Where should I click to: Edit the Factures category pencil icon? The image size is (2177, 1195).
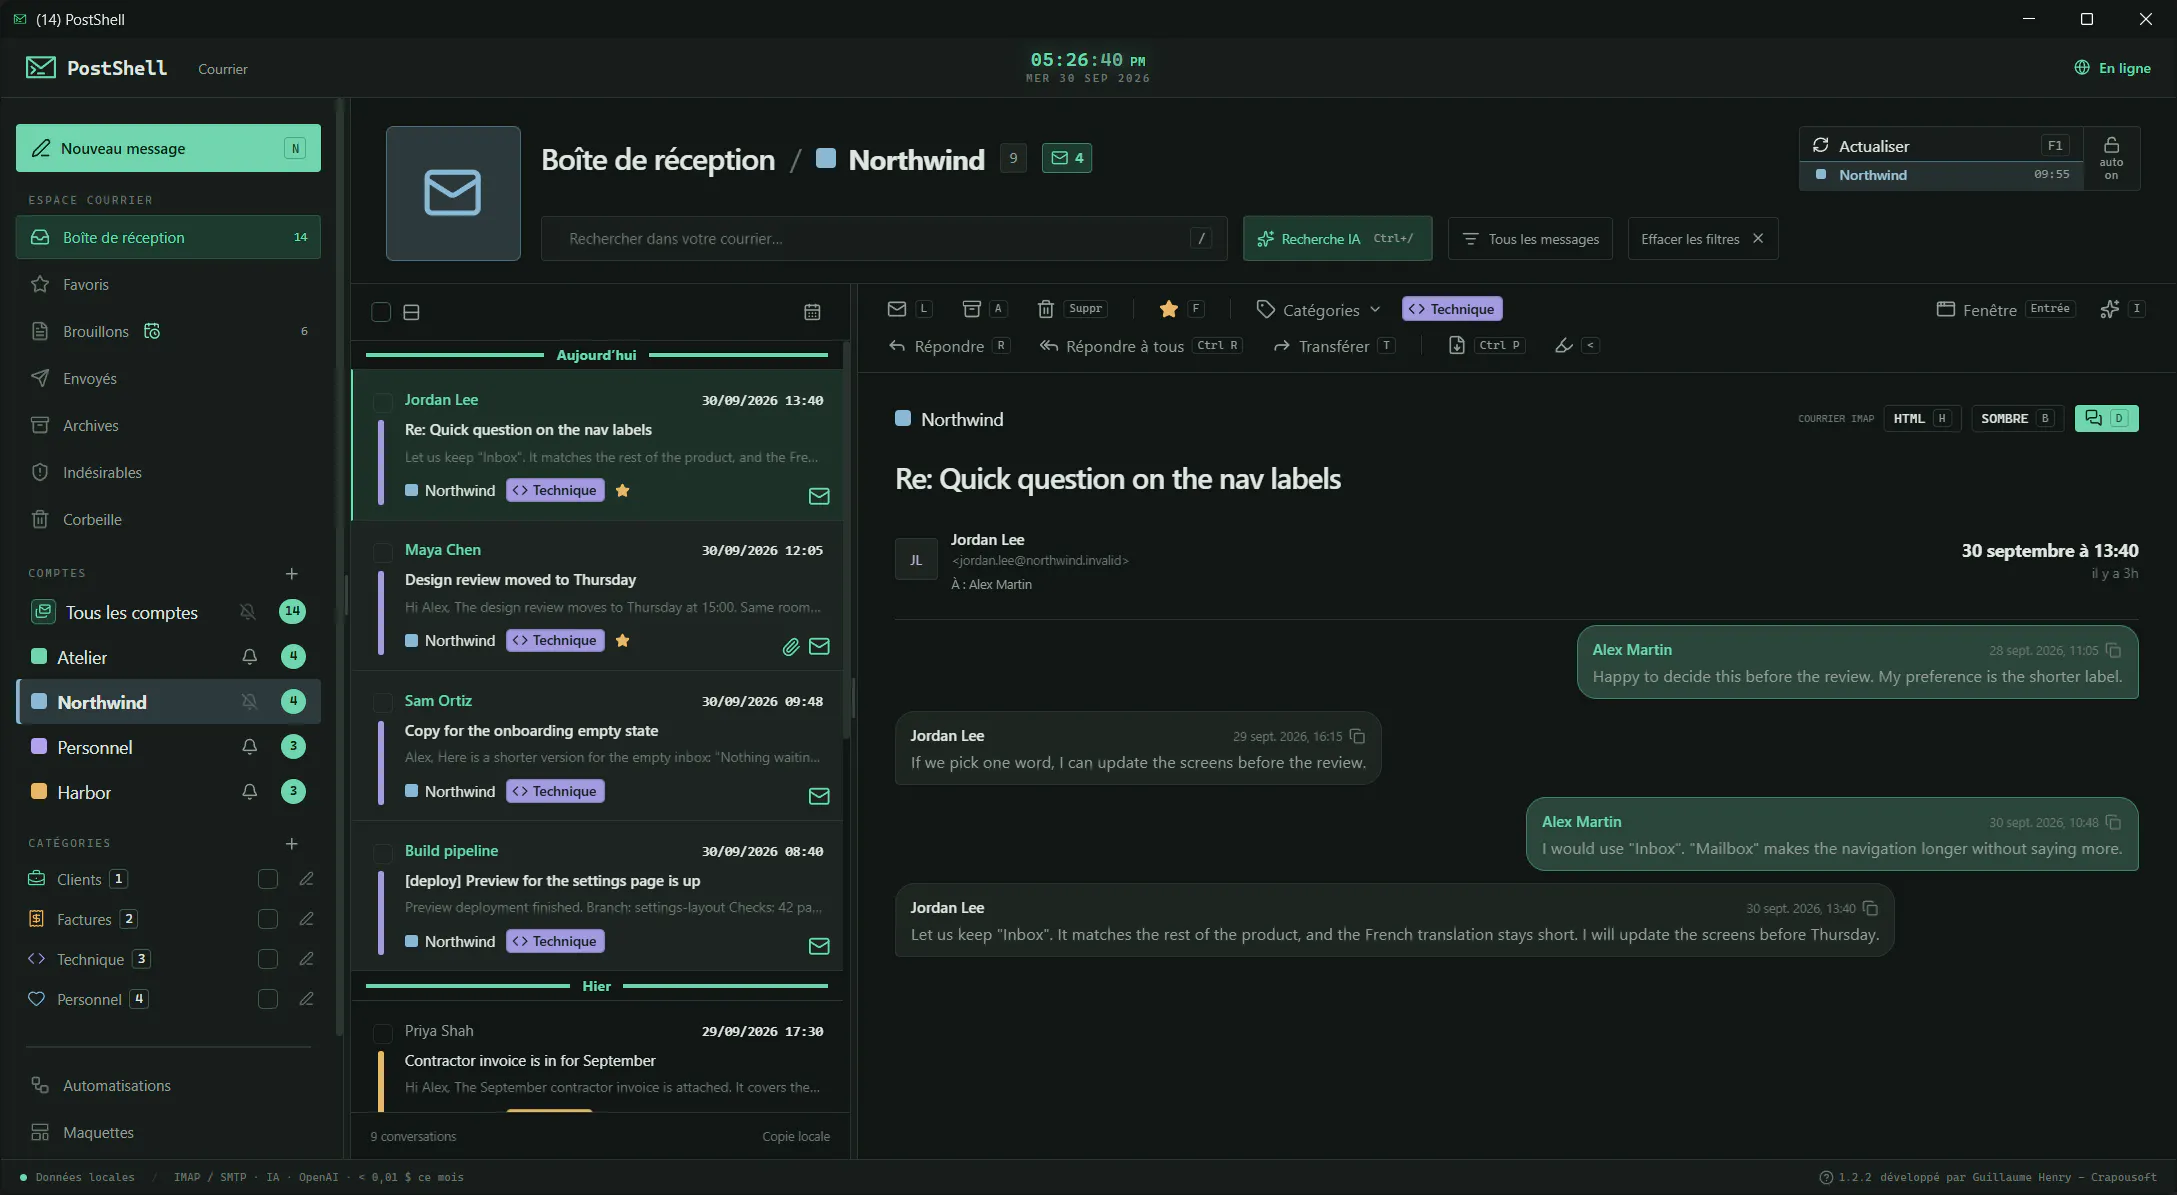point(307,919)
